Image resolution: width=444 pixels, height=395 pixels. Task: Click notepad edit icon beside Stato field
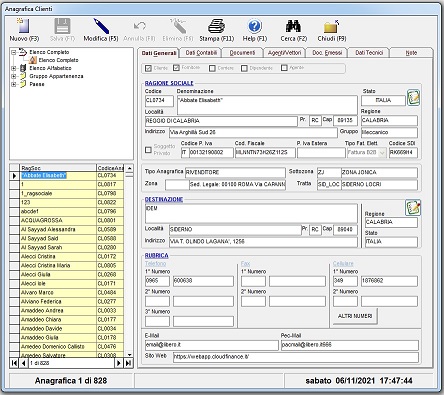click(x=413, y=98)
